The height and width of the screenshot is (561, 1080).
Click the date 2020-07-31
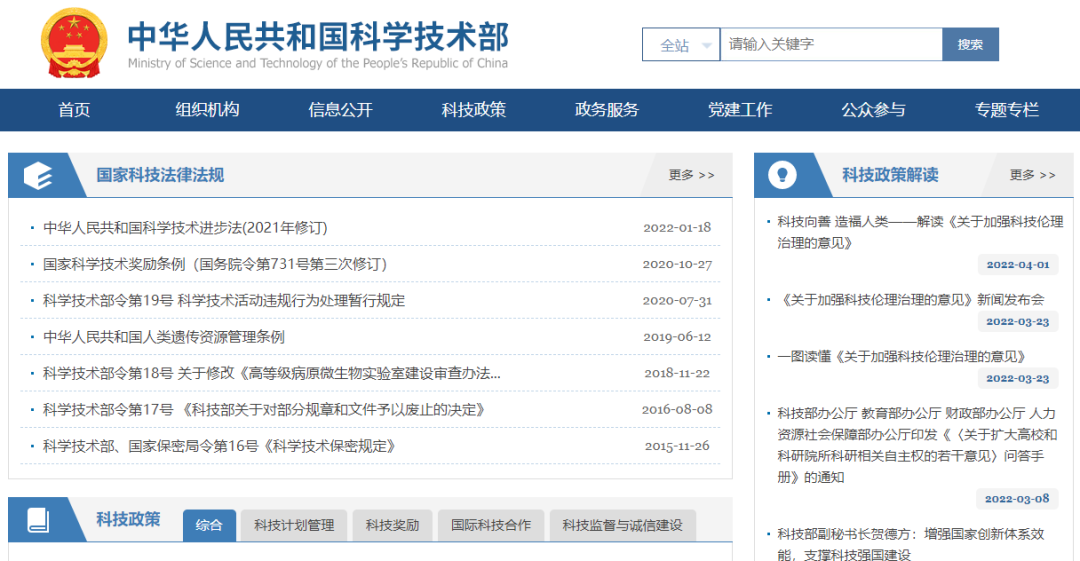(677, 300)
